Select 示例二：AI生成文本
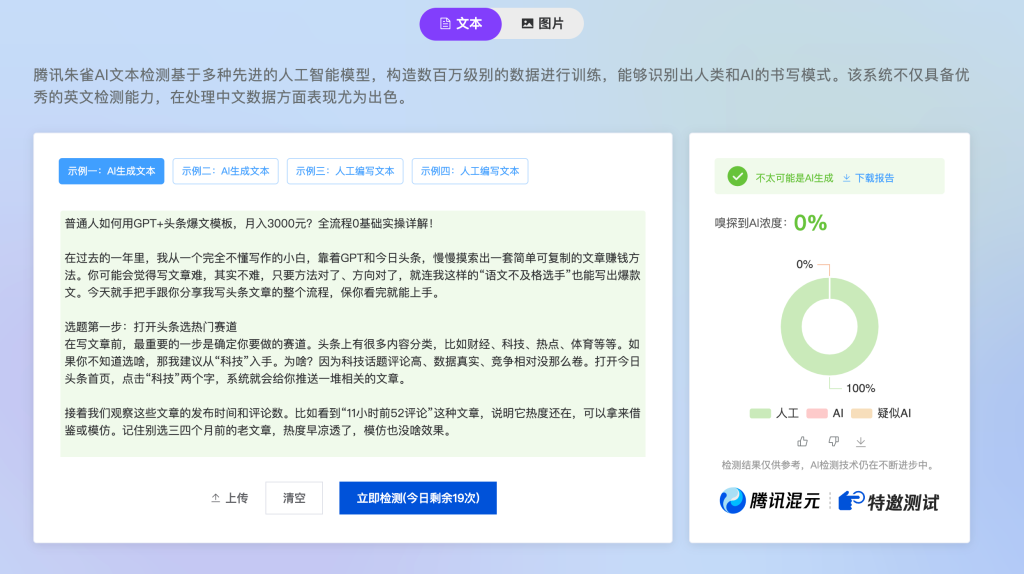This screenshot has height=574, width=1024. [x=225, y=171]
